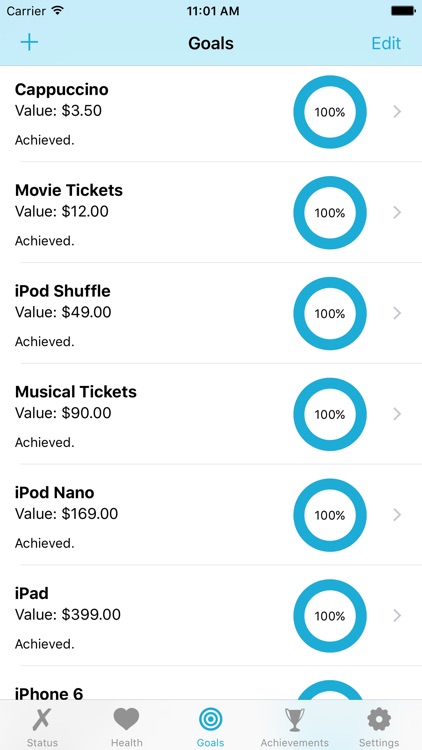Tap the plus icon to add goal
Viewport: 422px width, 750px height.
[x=29, y=43]
